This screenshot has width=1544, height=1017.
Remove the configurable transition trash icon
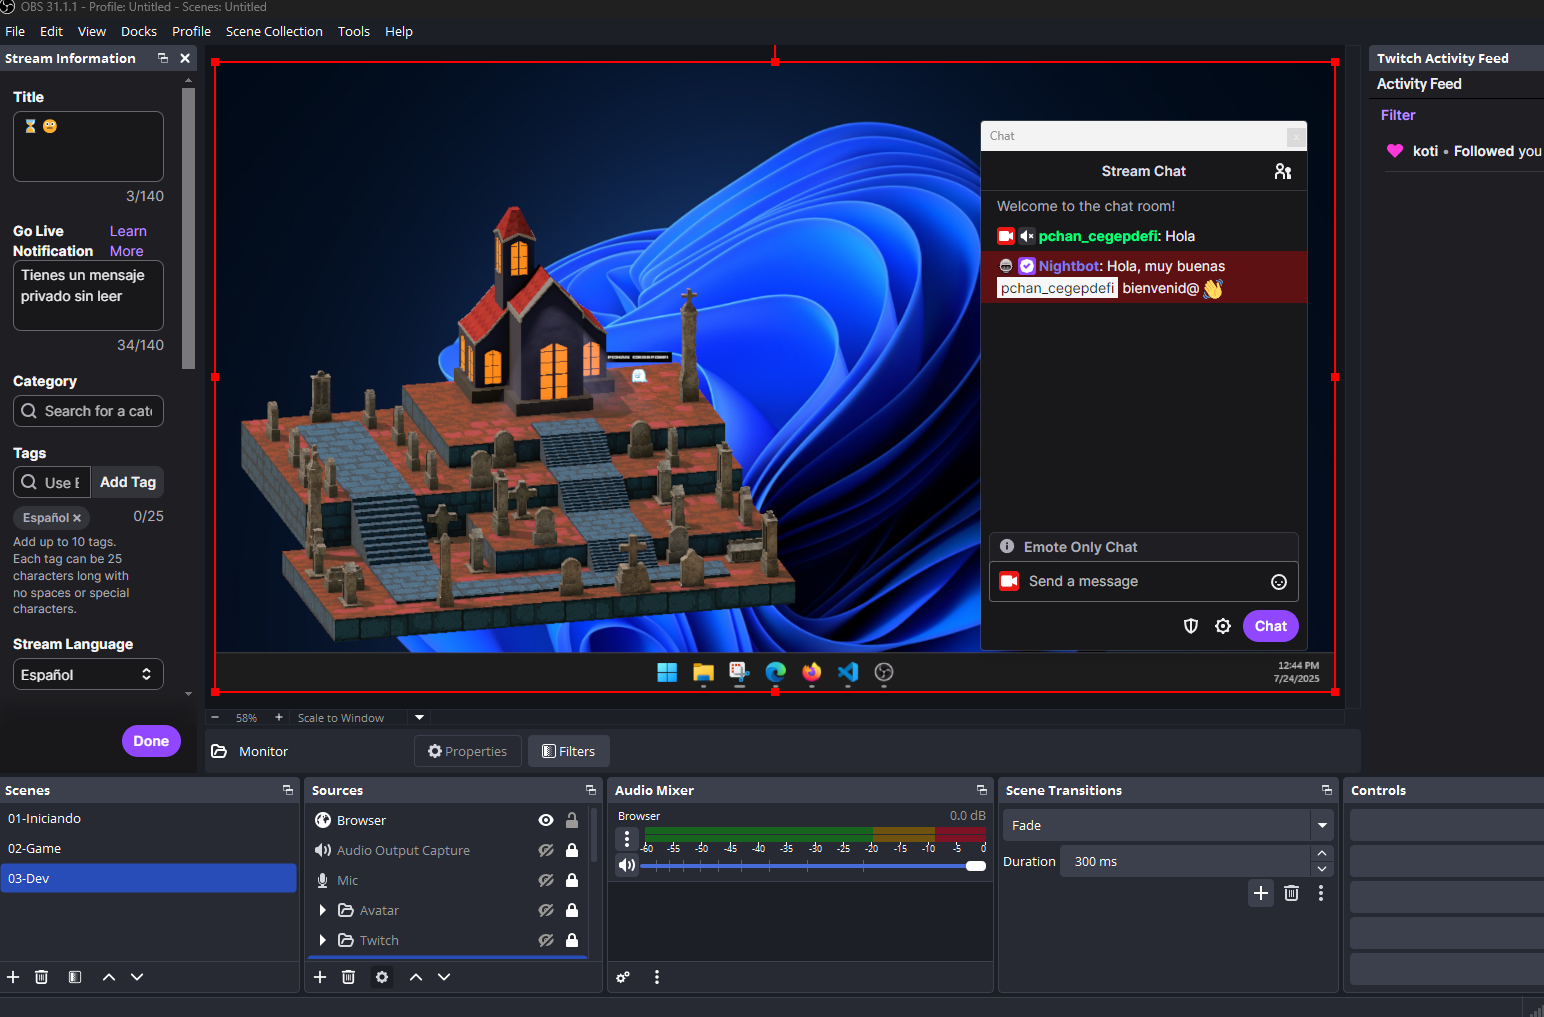coord(1291,893)
